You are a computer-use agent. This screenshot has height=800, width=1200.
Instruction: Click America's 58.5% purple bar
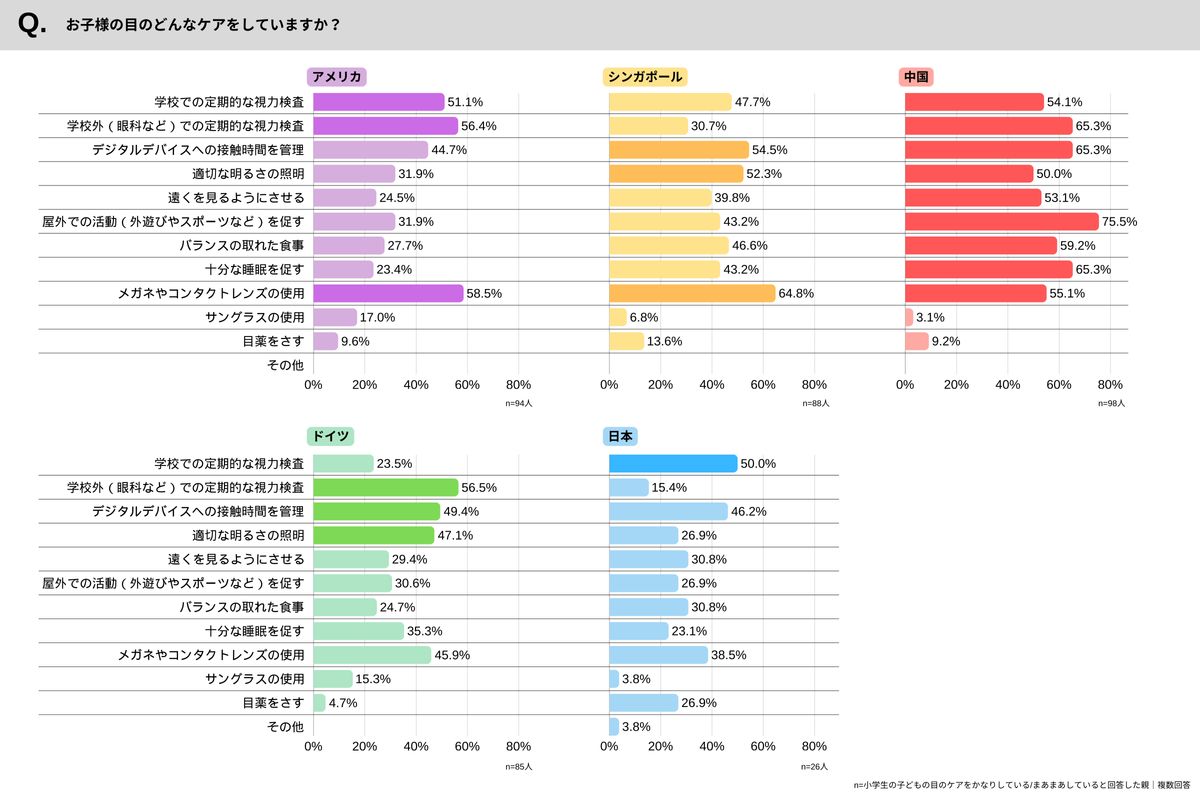coord(388,293)
